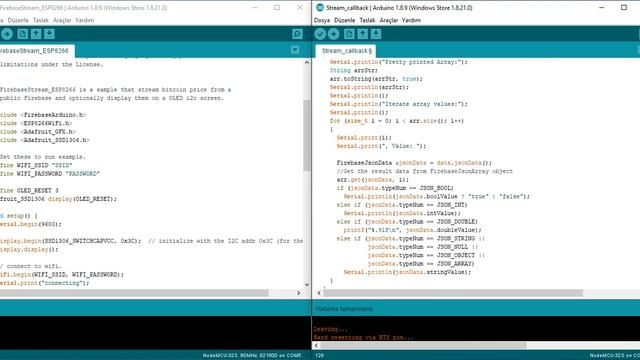Open tab dropdown menu in left window

tap(295, 50)
